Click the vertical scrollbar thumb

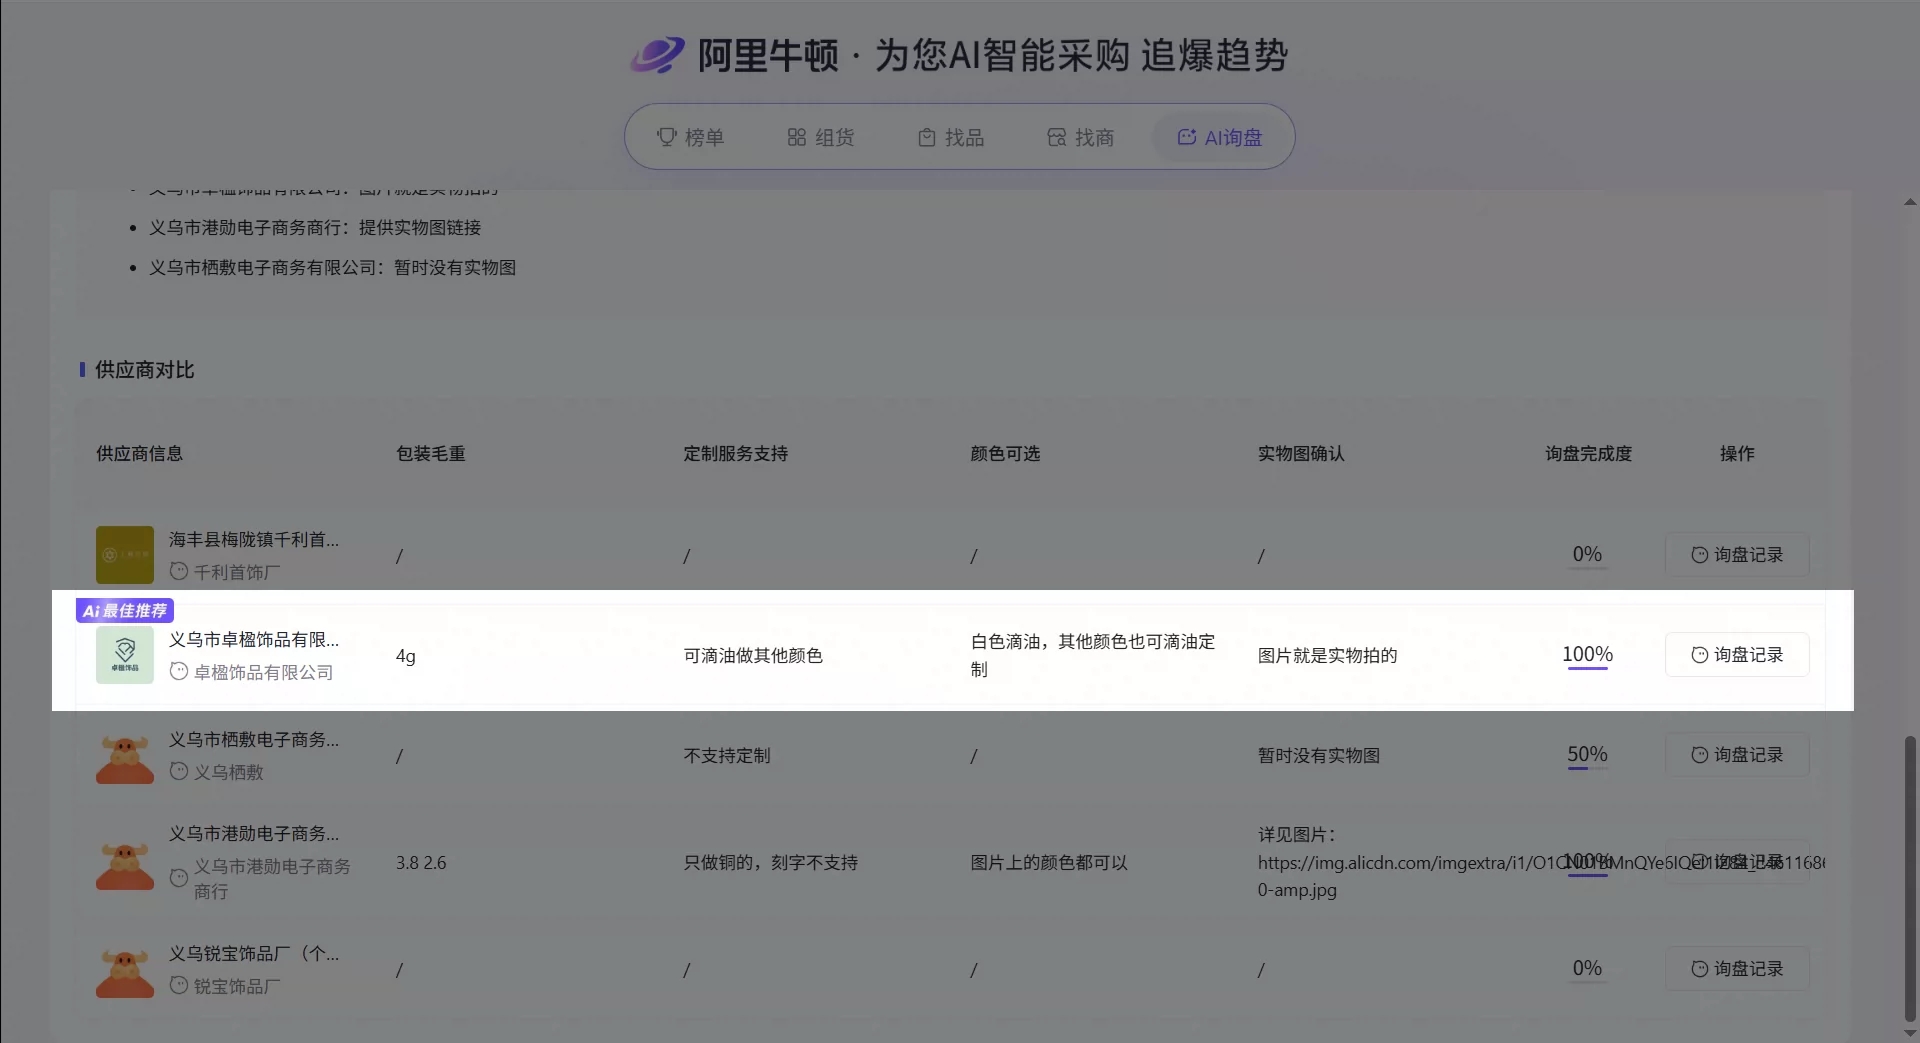[x=1910, y=878]
